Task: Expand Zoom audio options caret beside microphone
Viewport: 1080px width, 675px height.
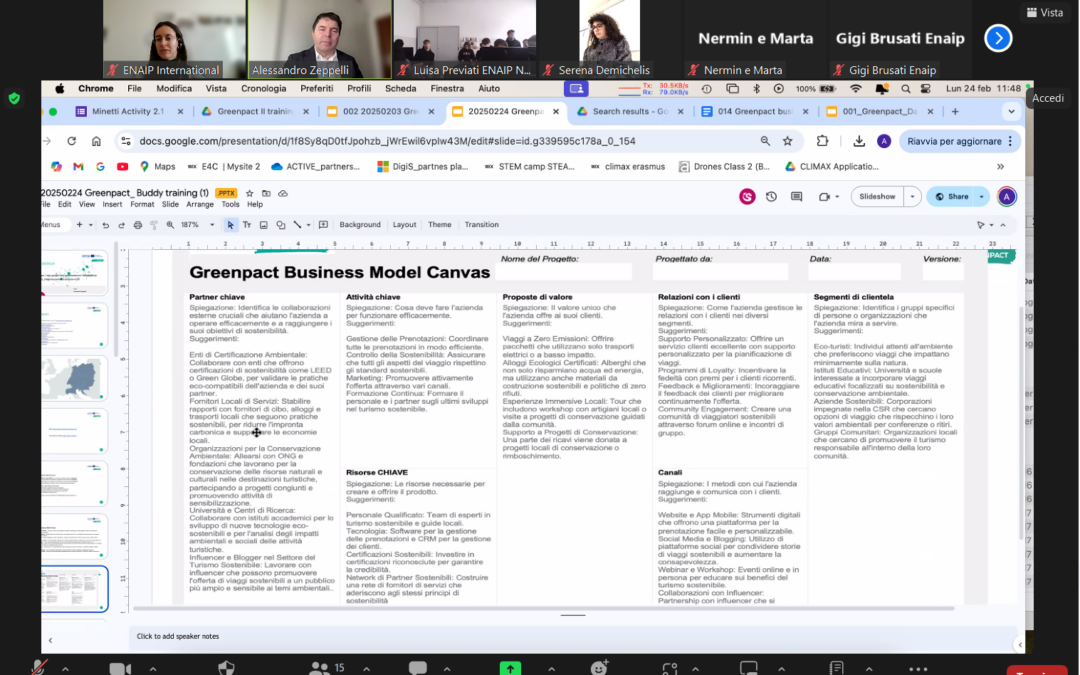Action: coord(65,669)
